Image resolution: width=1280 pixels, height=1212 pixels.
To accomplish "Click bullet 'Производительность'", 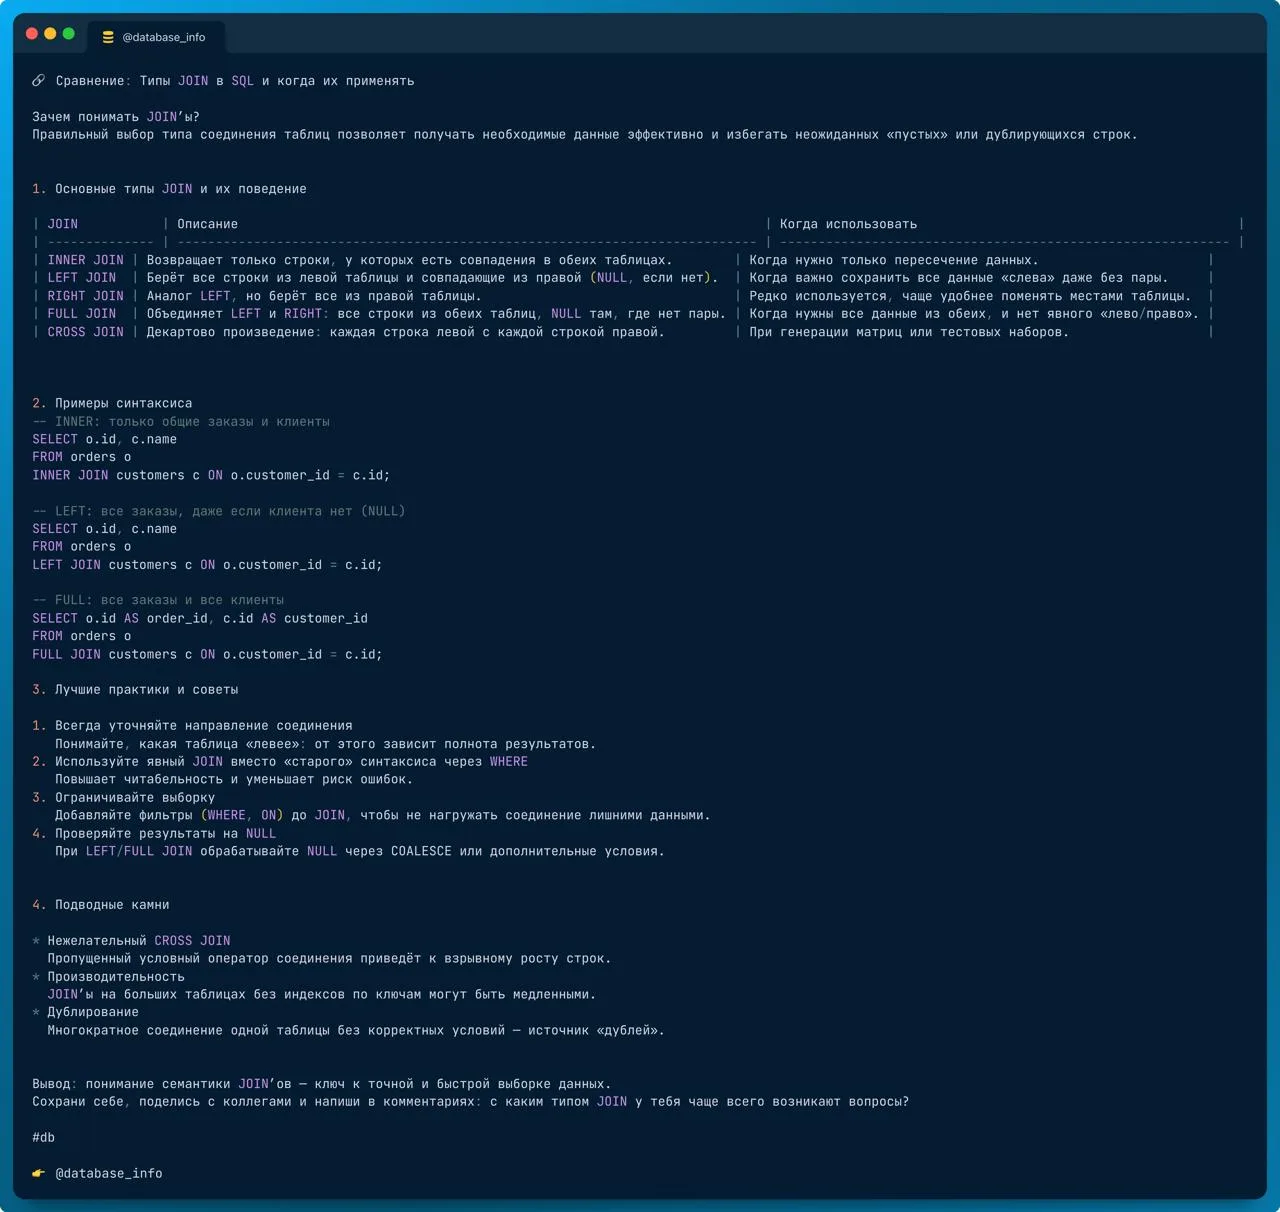I will (x=116, y=977).
